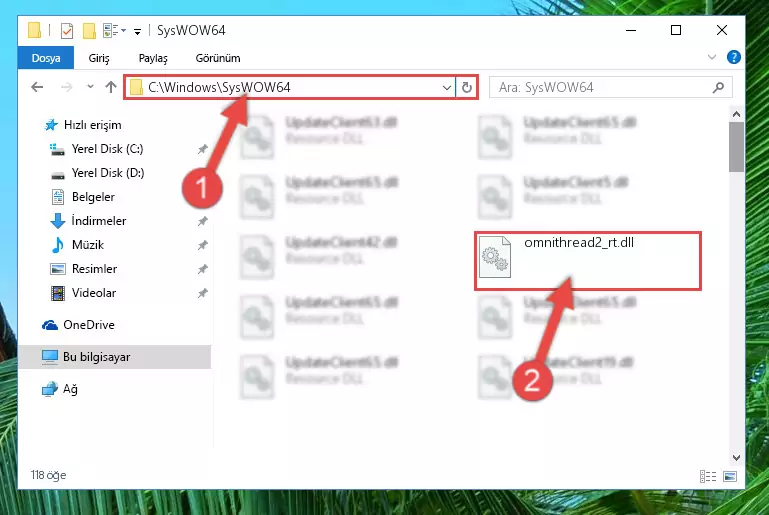Click the pin icon next to İndirmeler
The height and width of the screenshot is (515, 769).
point(203,221)
